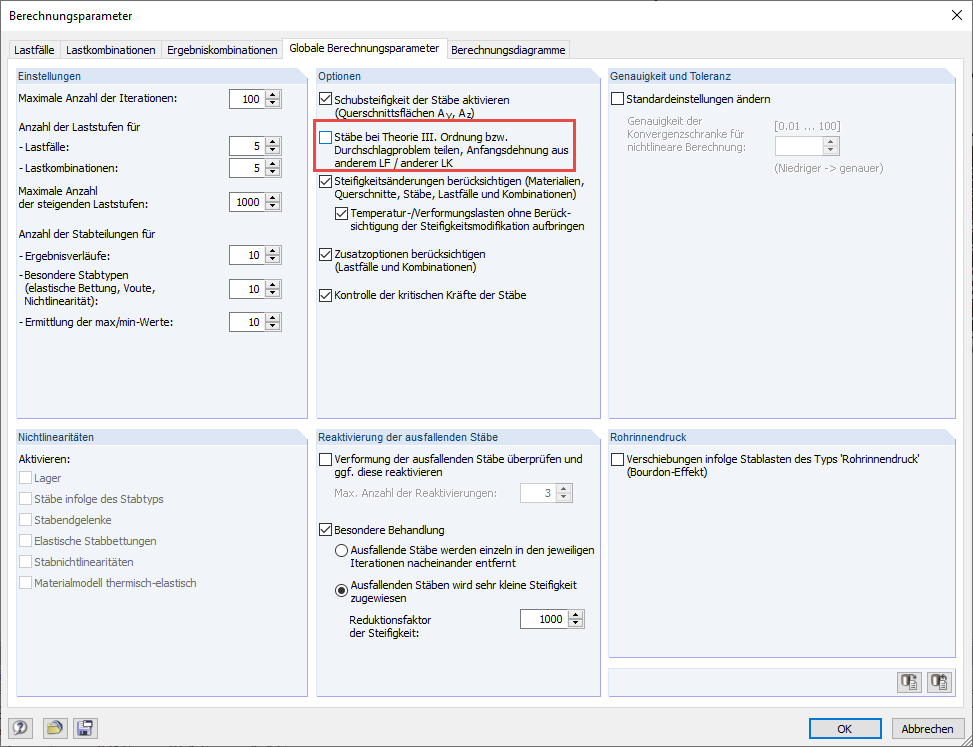Screen dimensions: 973x747
Task: Disable Kontrolle der kritischen Kräfte der Stäbe
Action: pyautogui.click(x=325, y=295)
